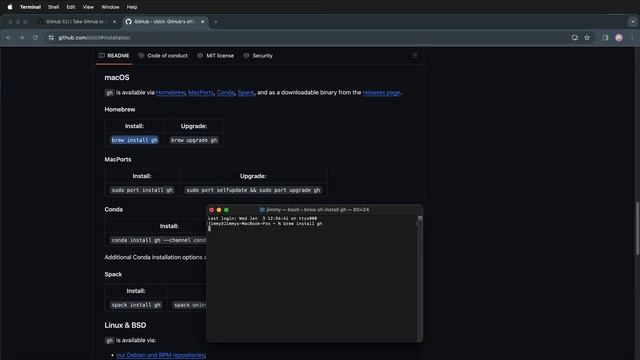Viewport: 640px width, 360px height.
Task: Open the Window menu
Action: 110,7
